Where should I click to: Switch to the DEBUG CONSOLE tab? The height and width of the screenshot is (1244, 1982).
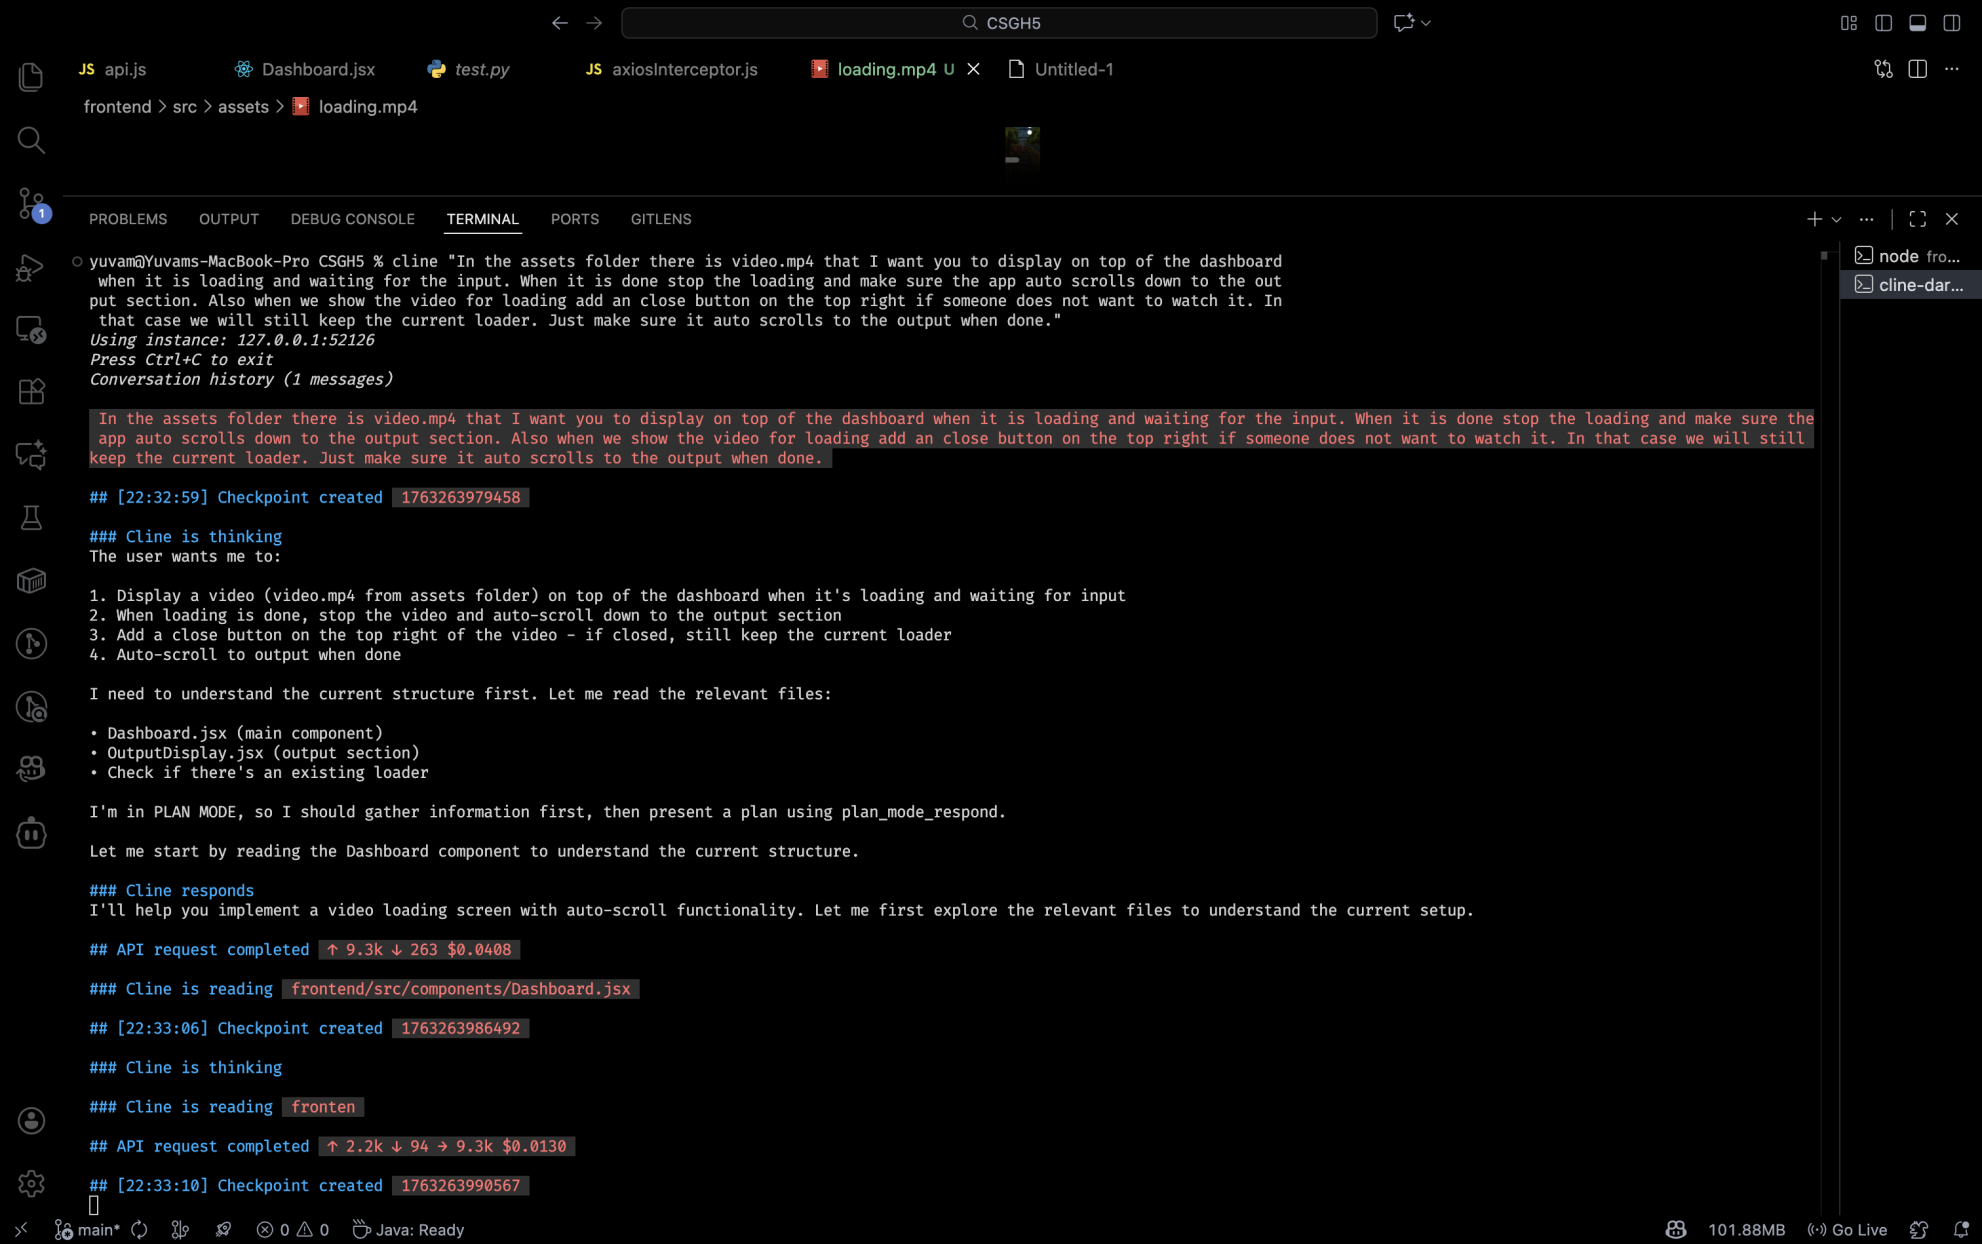[x=352, y=219]
